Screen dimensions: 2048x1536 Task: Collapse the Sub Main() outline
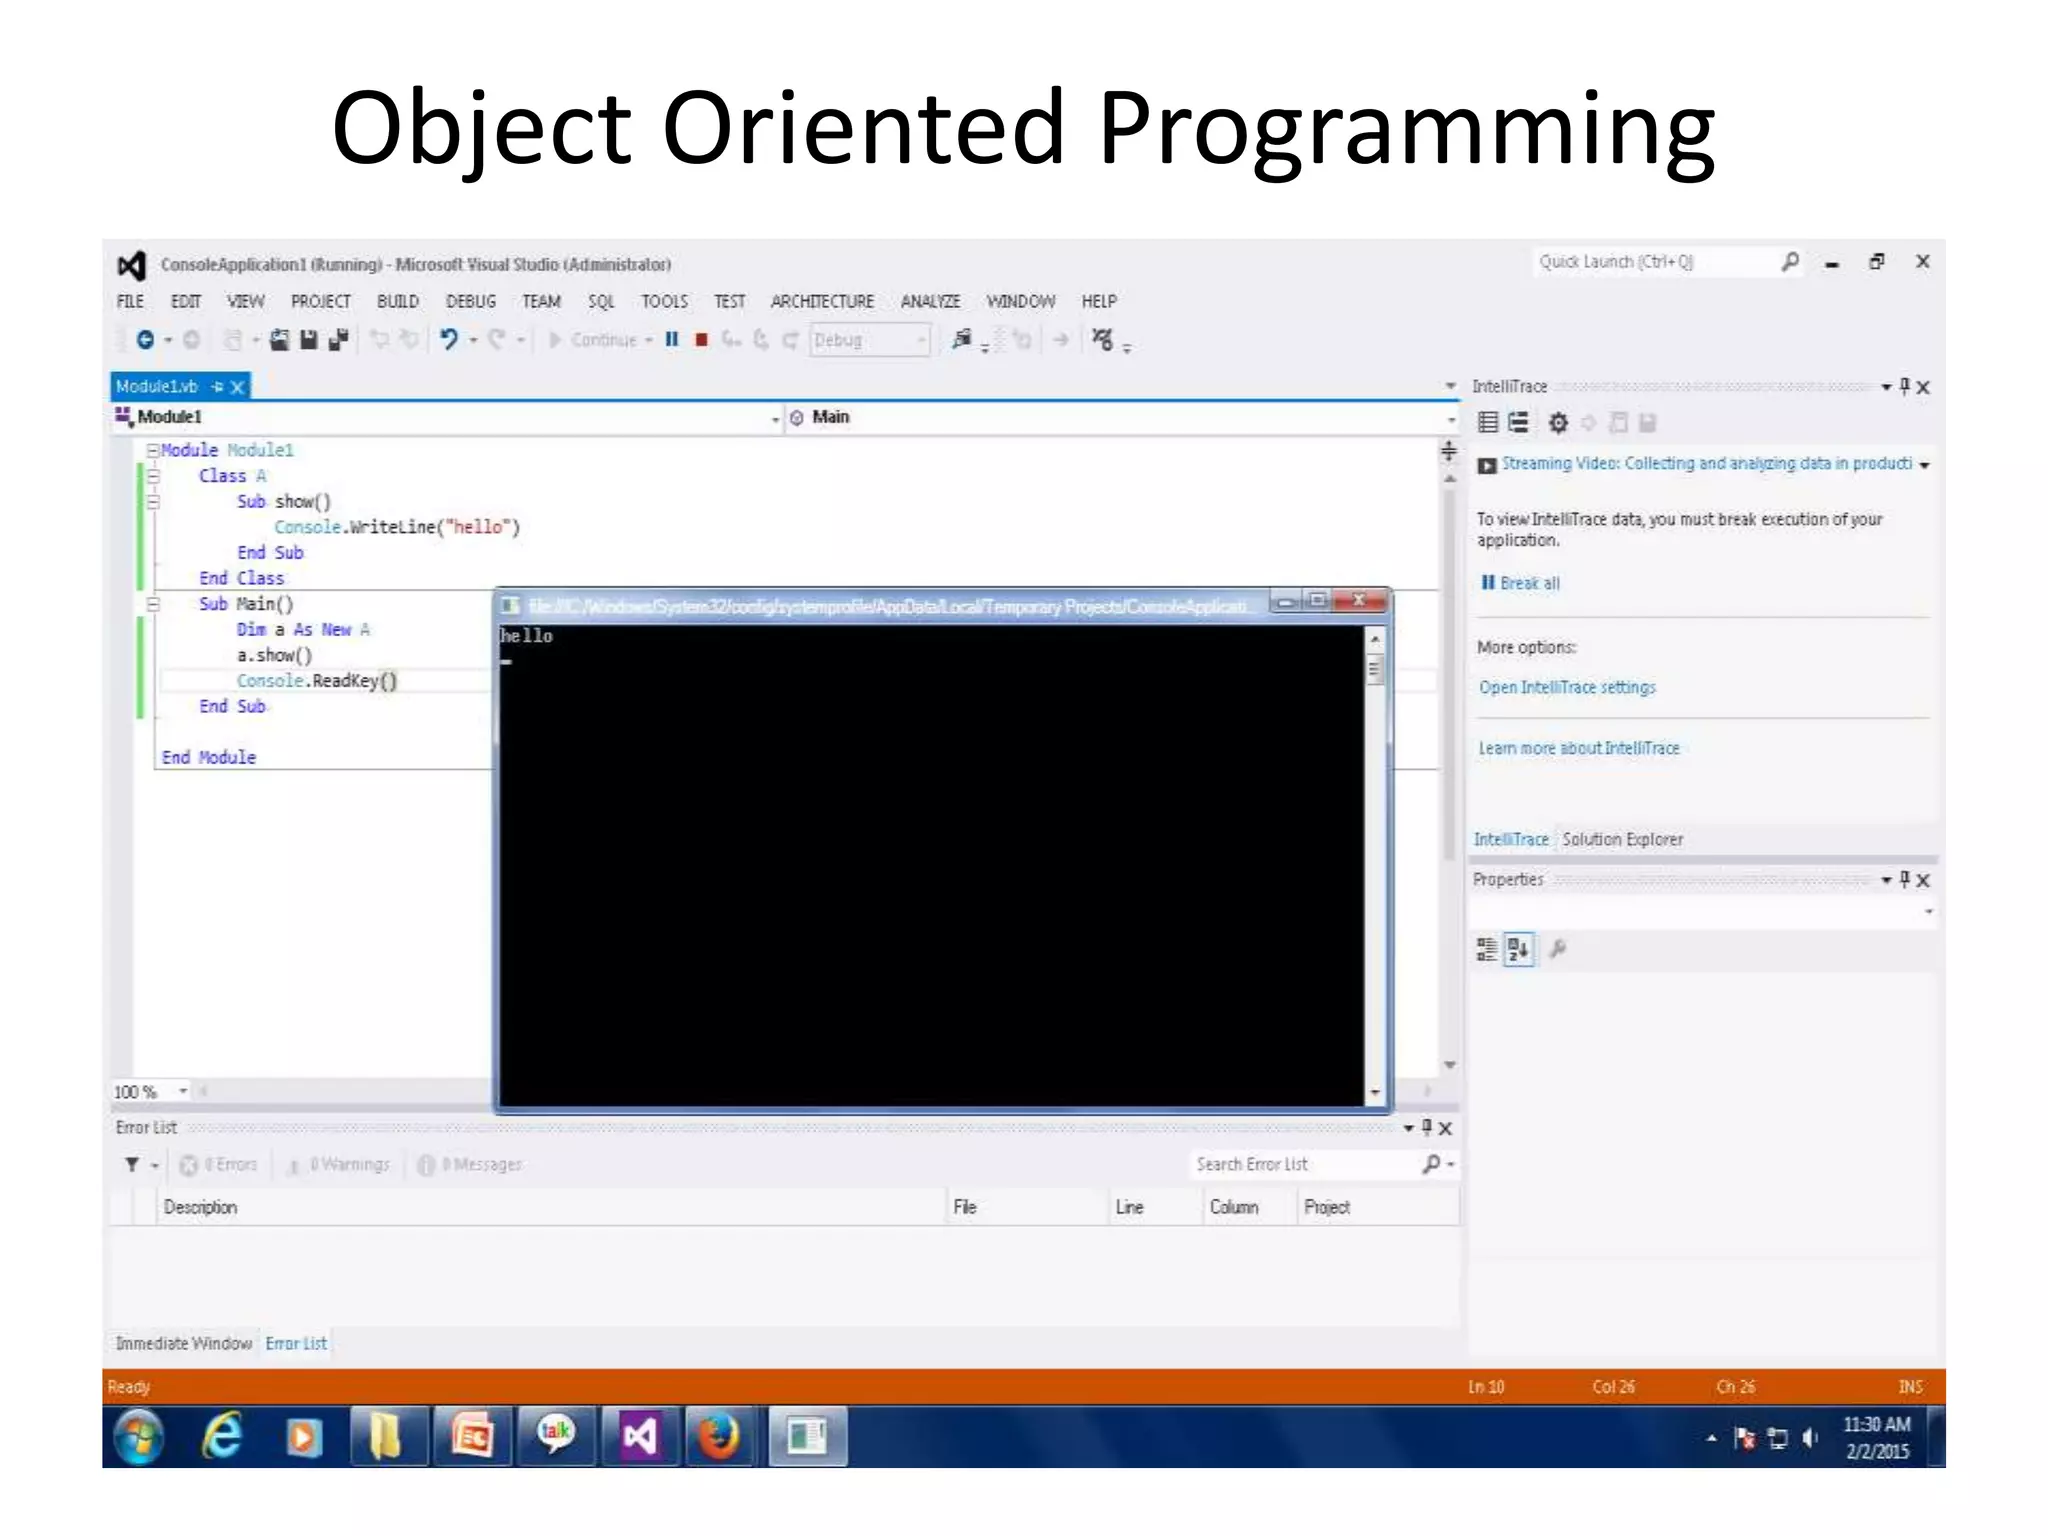click(153, 604)
